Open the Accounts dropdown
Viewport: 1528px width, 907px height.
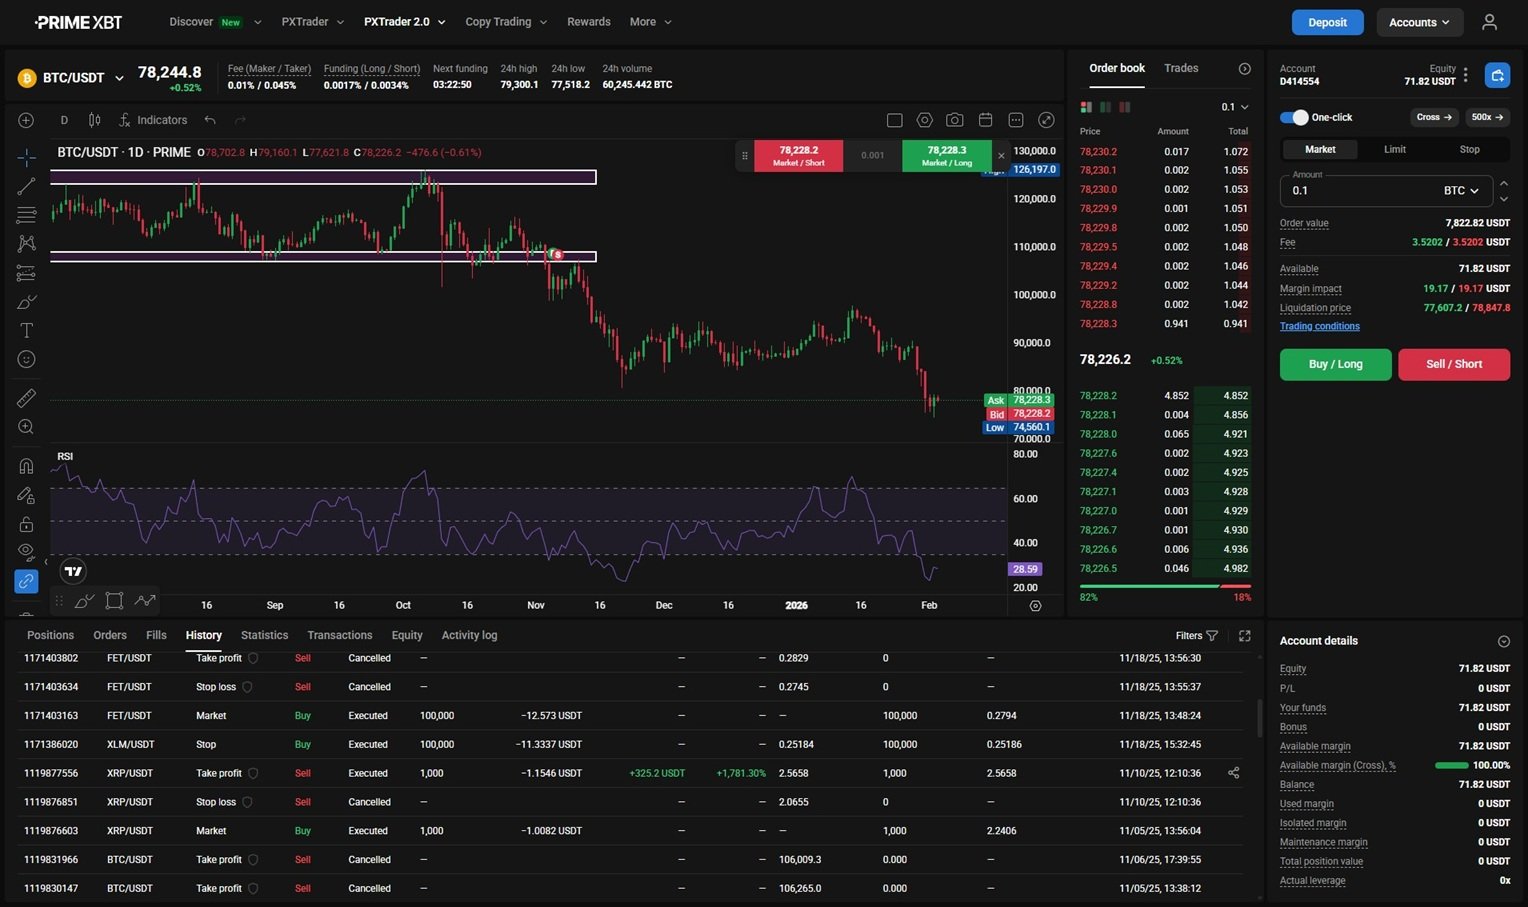click(1419, 21)
